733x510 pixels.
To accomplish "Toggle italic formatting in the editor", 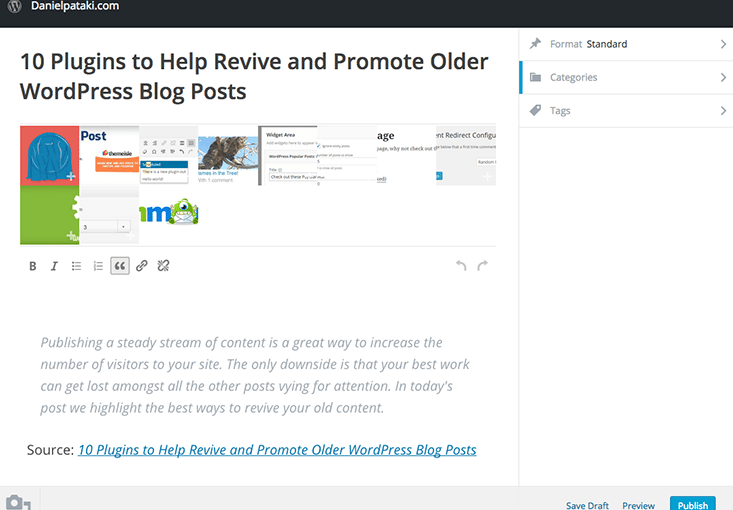I will click(x=54, y=266).
